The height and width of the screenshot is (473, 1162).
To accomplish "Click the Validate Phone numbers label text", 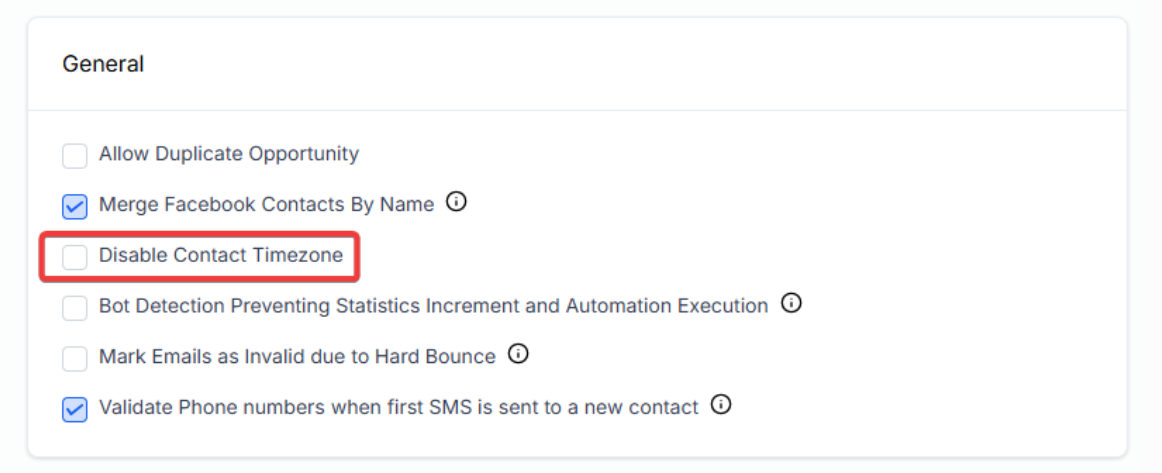I will click(x=398, y=407).
